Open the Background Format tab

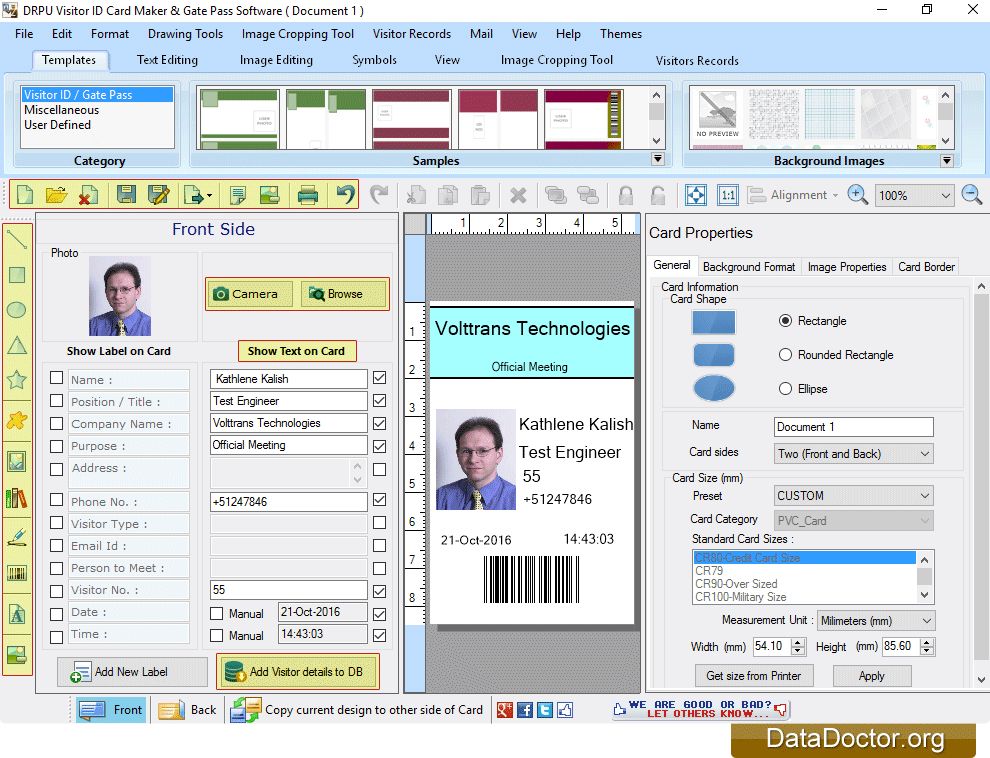point(749,267)
